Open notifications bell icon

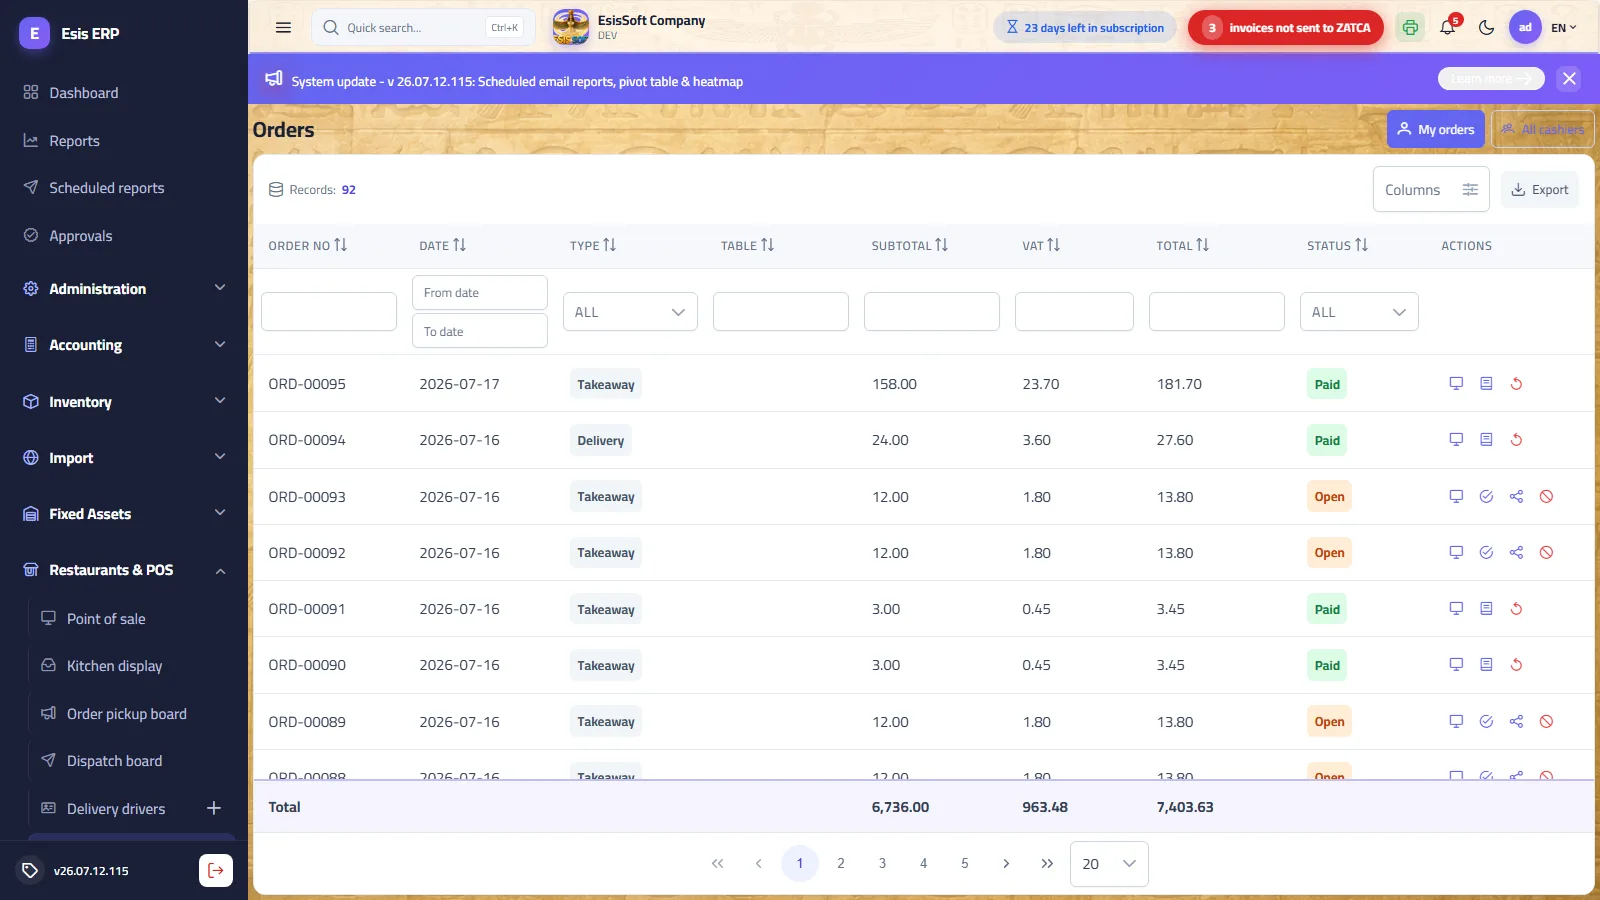(x=1447, y=28)
